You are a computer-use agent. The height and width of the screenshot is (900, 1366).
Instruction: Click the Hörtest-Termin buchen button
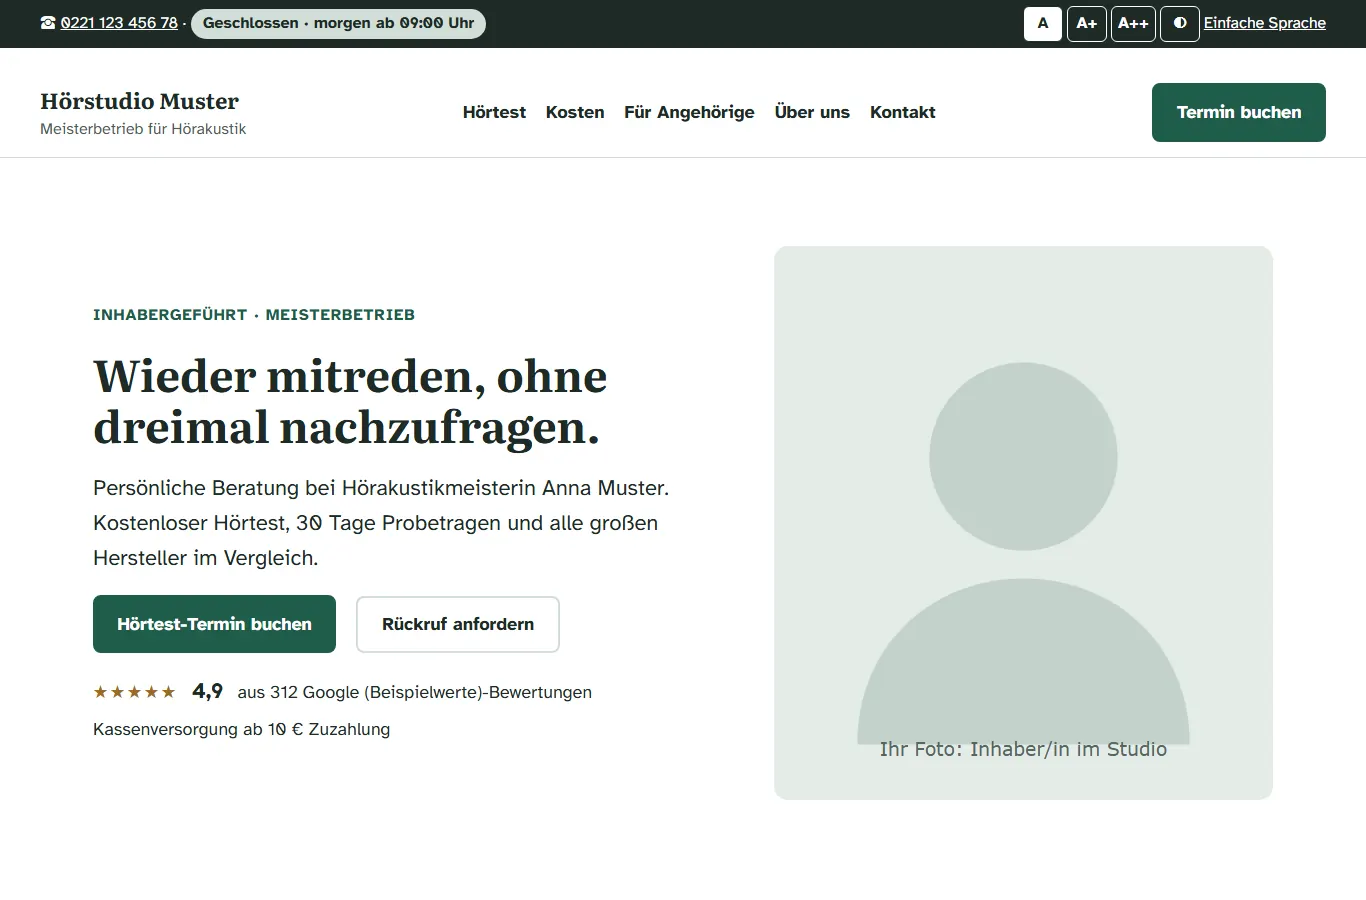point(214,624)
